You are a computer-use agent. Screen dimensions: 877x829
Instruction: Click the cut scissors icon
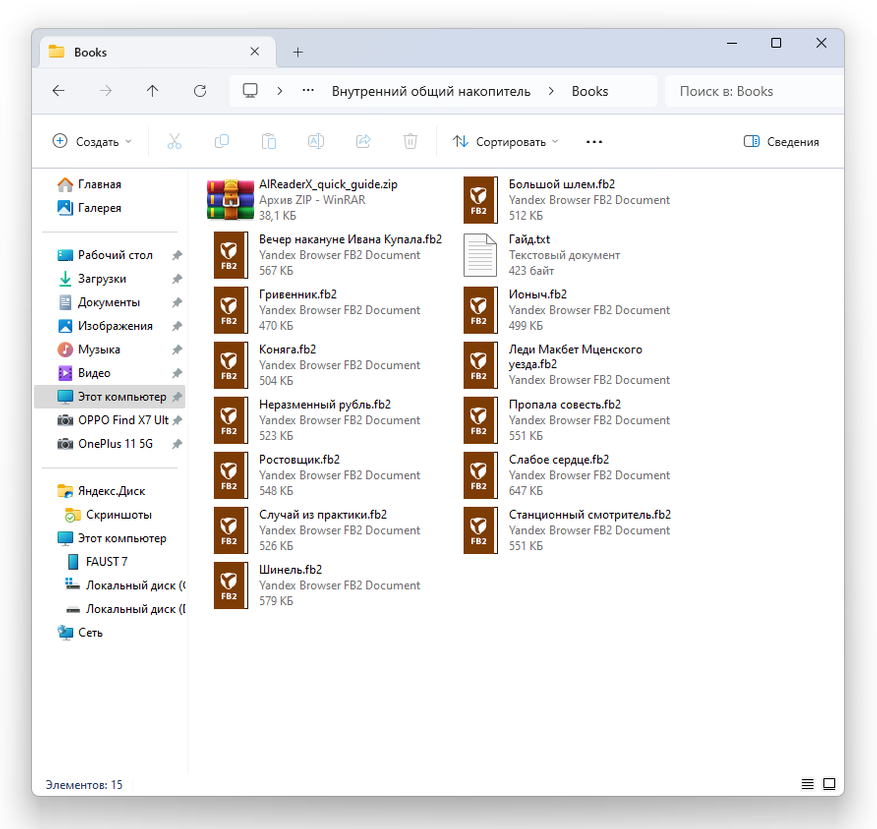[175, 142]
